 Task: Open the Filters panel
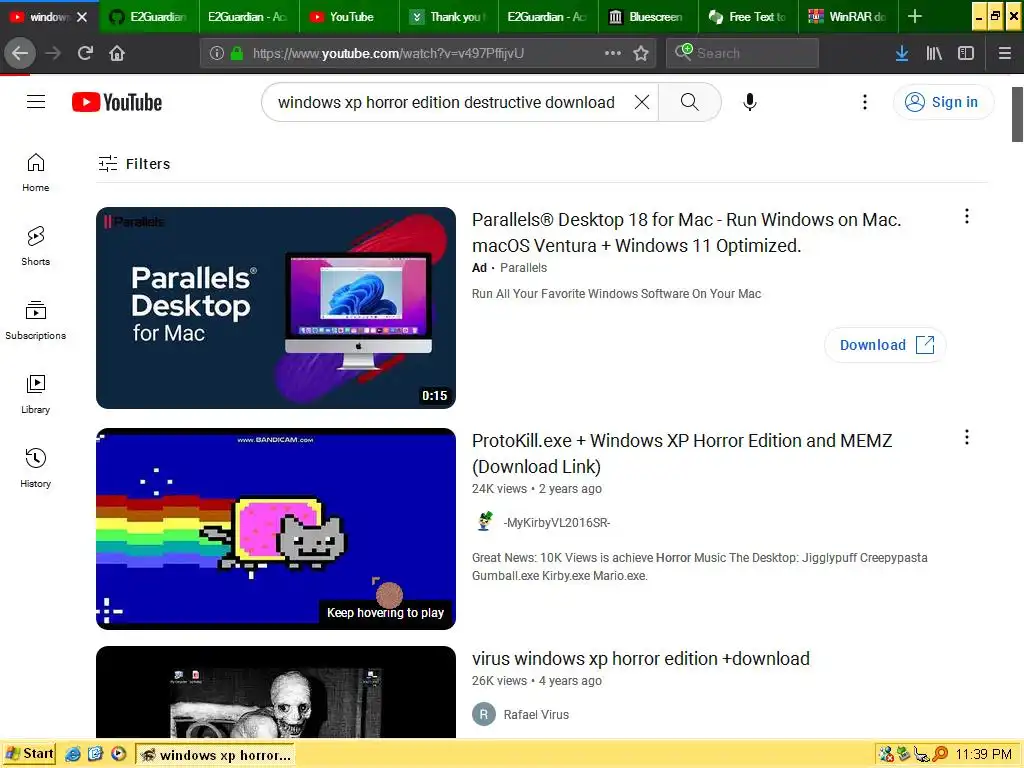tap(134, 163)
